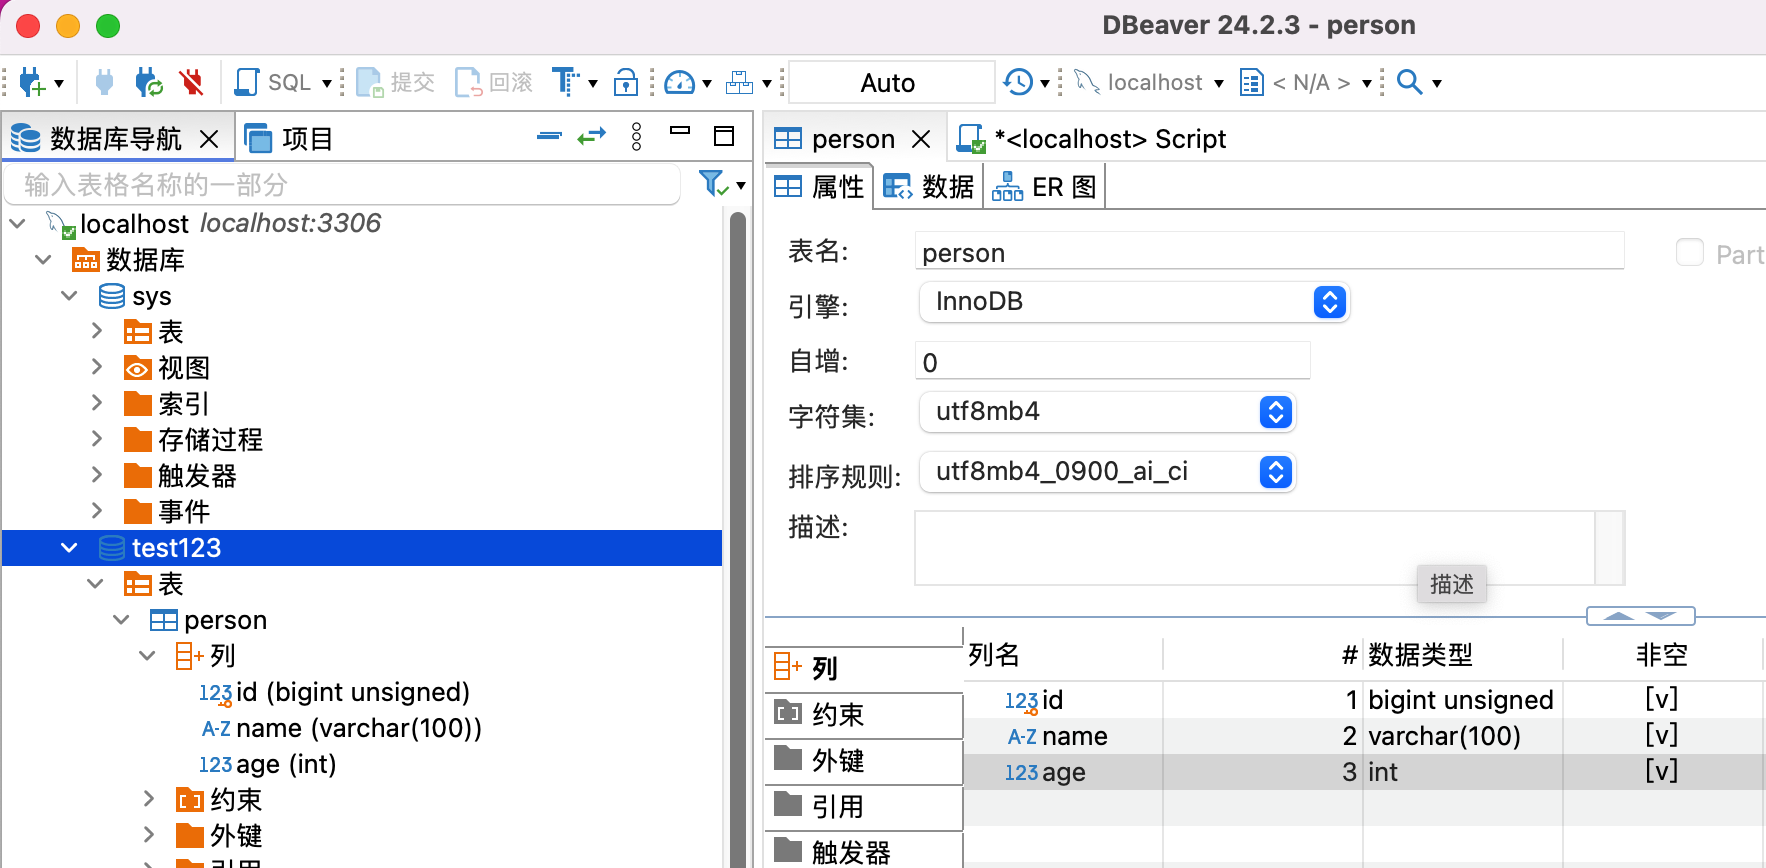Click the network tunnel icon in toolbar
Screen dimensions: 1766x868
739,82
